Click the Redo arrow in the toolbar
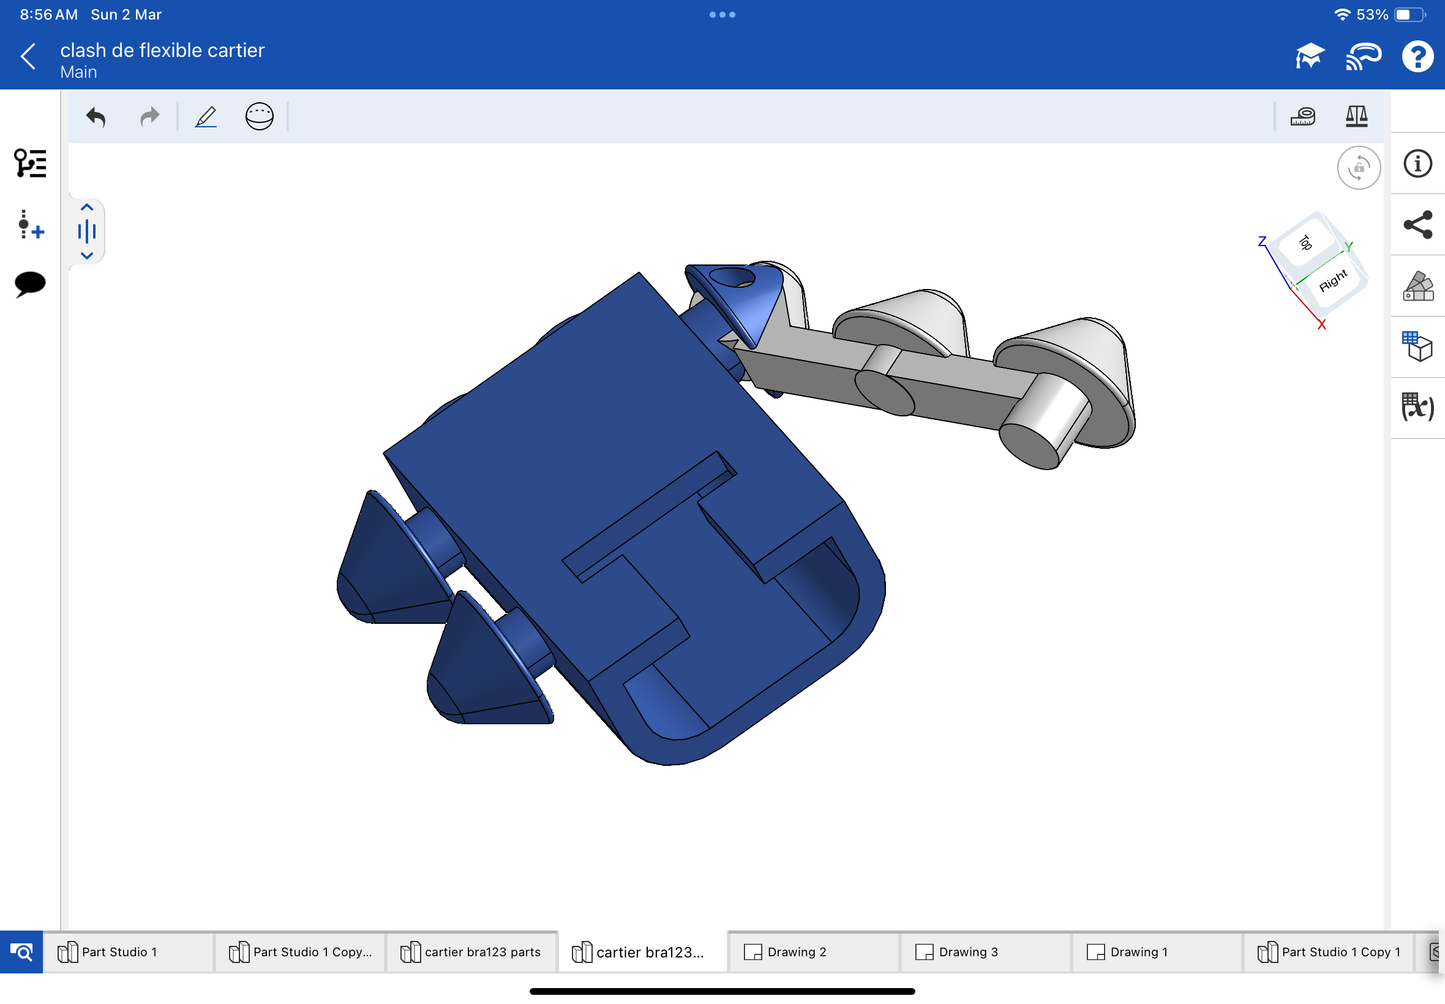This screenshot has height=1004, width=1445. click(x=150, y=117)
